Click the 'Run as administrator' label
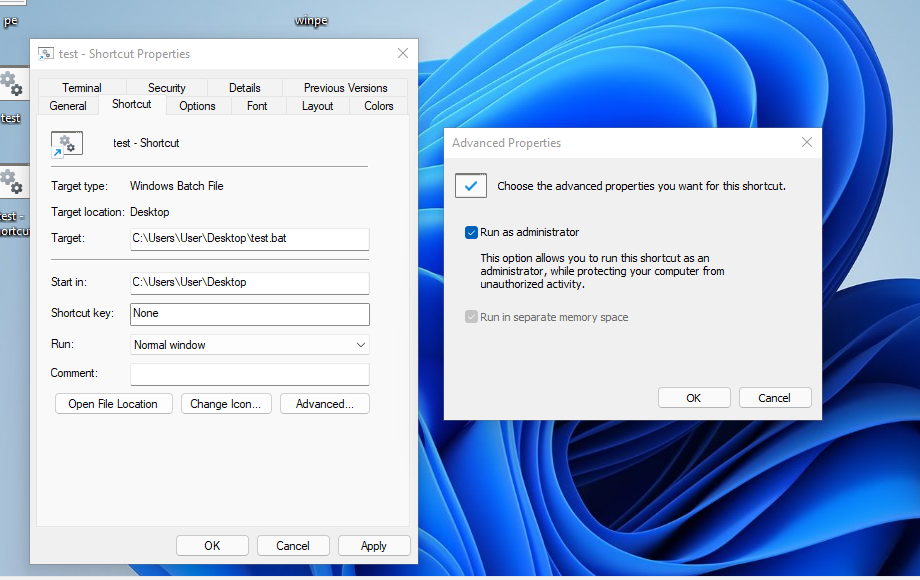The height and width of the screenshot is (580, 920). pos(529,232)
